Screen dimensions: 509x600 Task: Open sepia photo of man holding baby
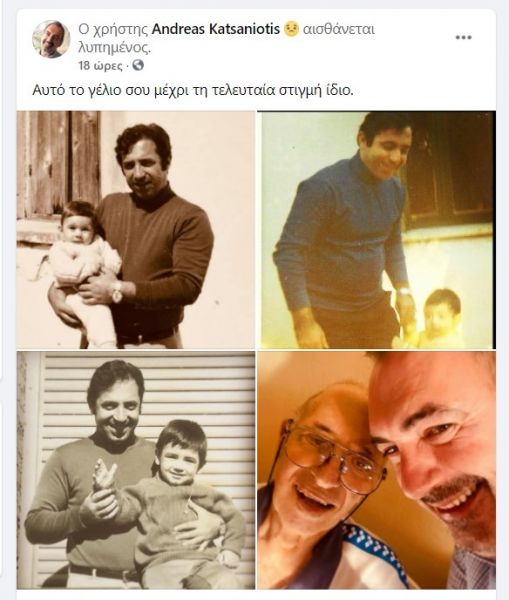(x=136, y=230)
